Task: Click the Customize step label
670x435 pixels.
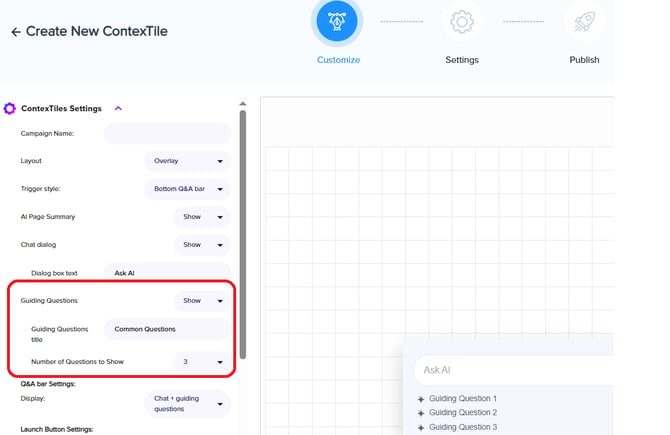Action: pyautogui.click(x=338, y=60)
